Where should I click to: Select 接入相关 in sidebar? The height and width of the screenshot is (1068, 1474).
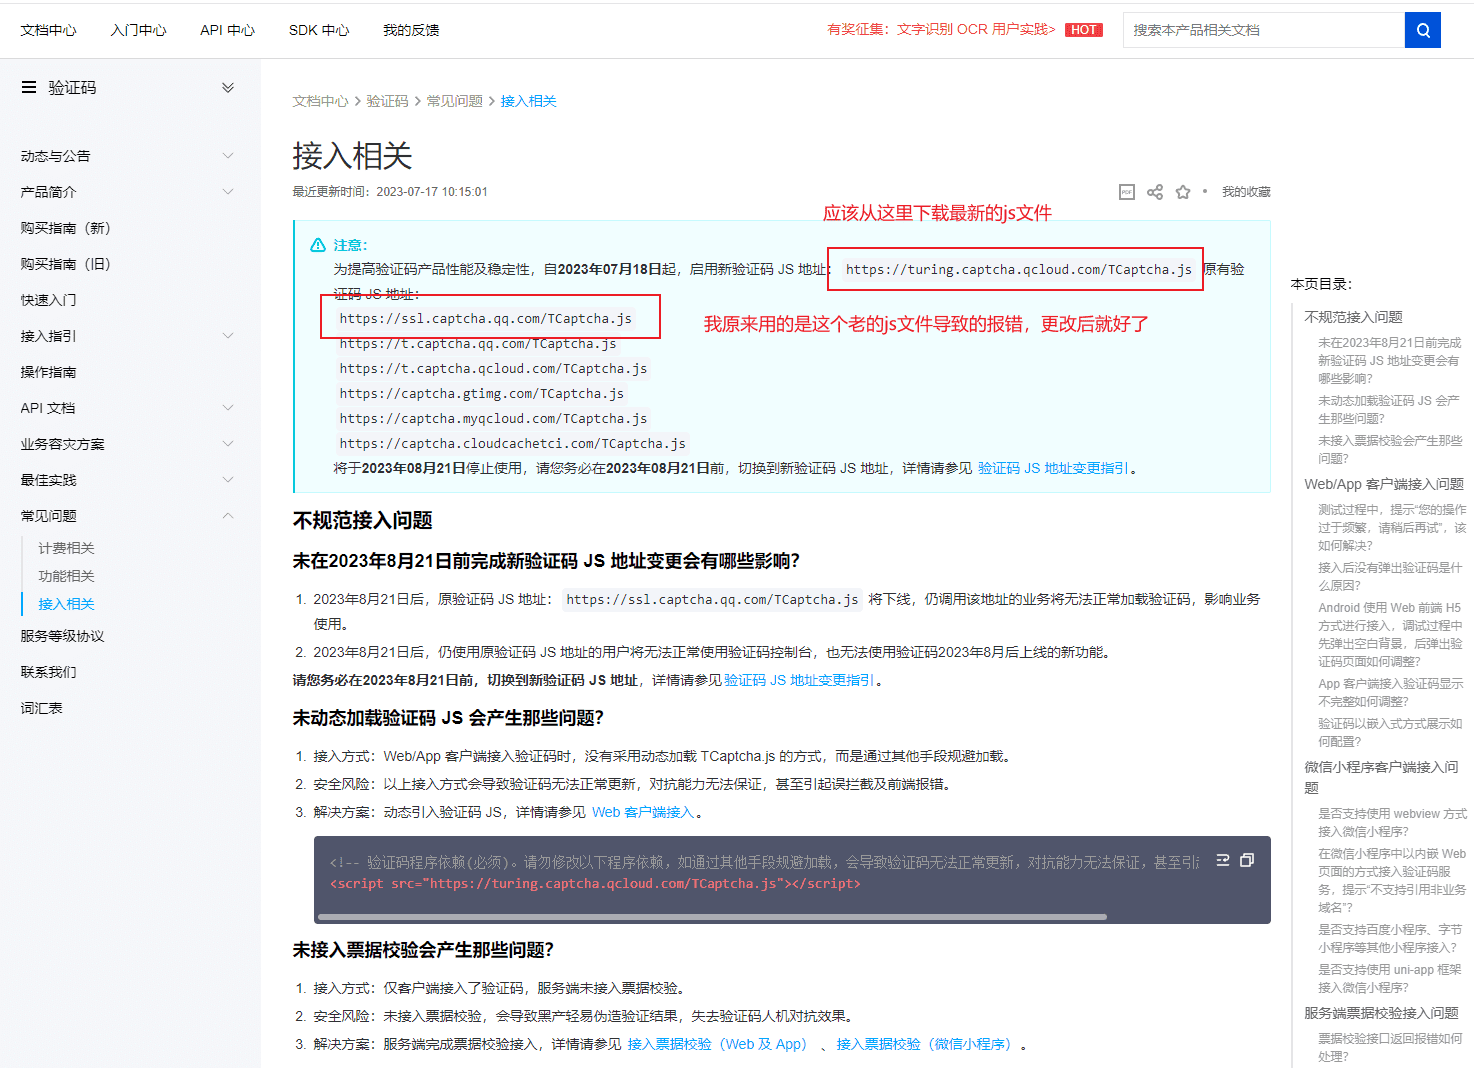(x=66, y=604)
